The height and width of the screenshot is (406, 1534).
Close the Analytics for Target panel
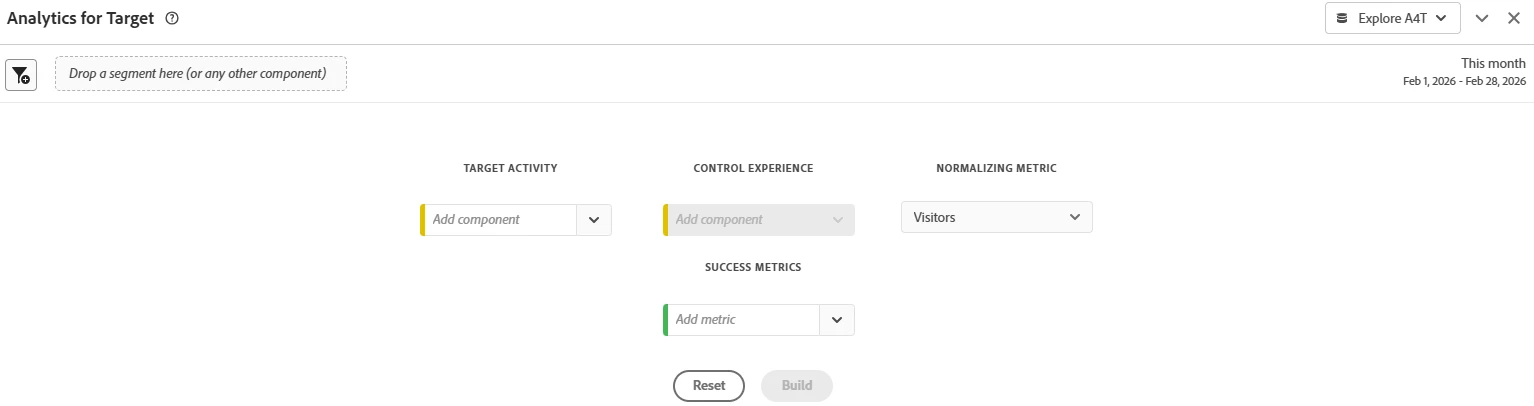coord(1513,18)
